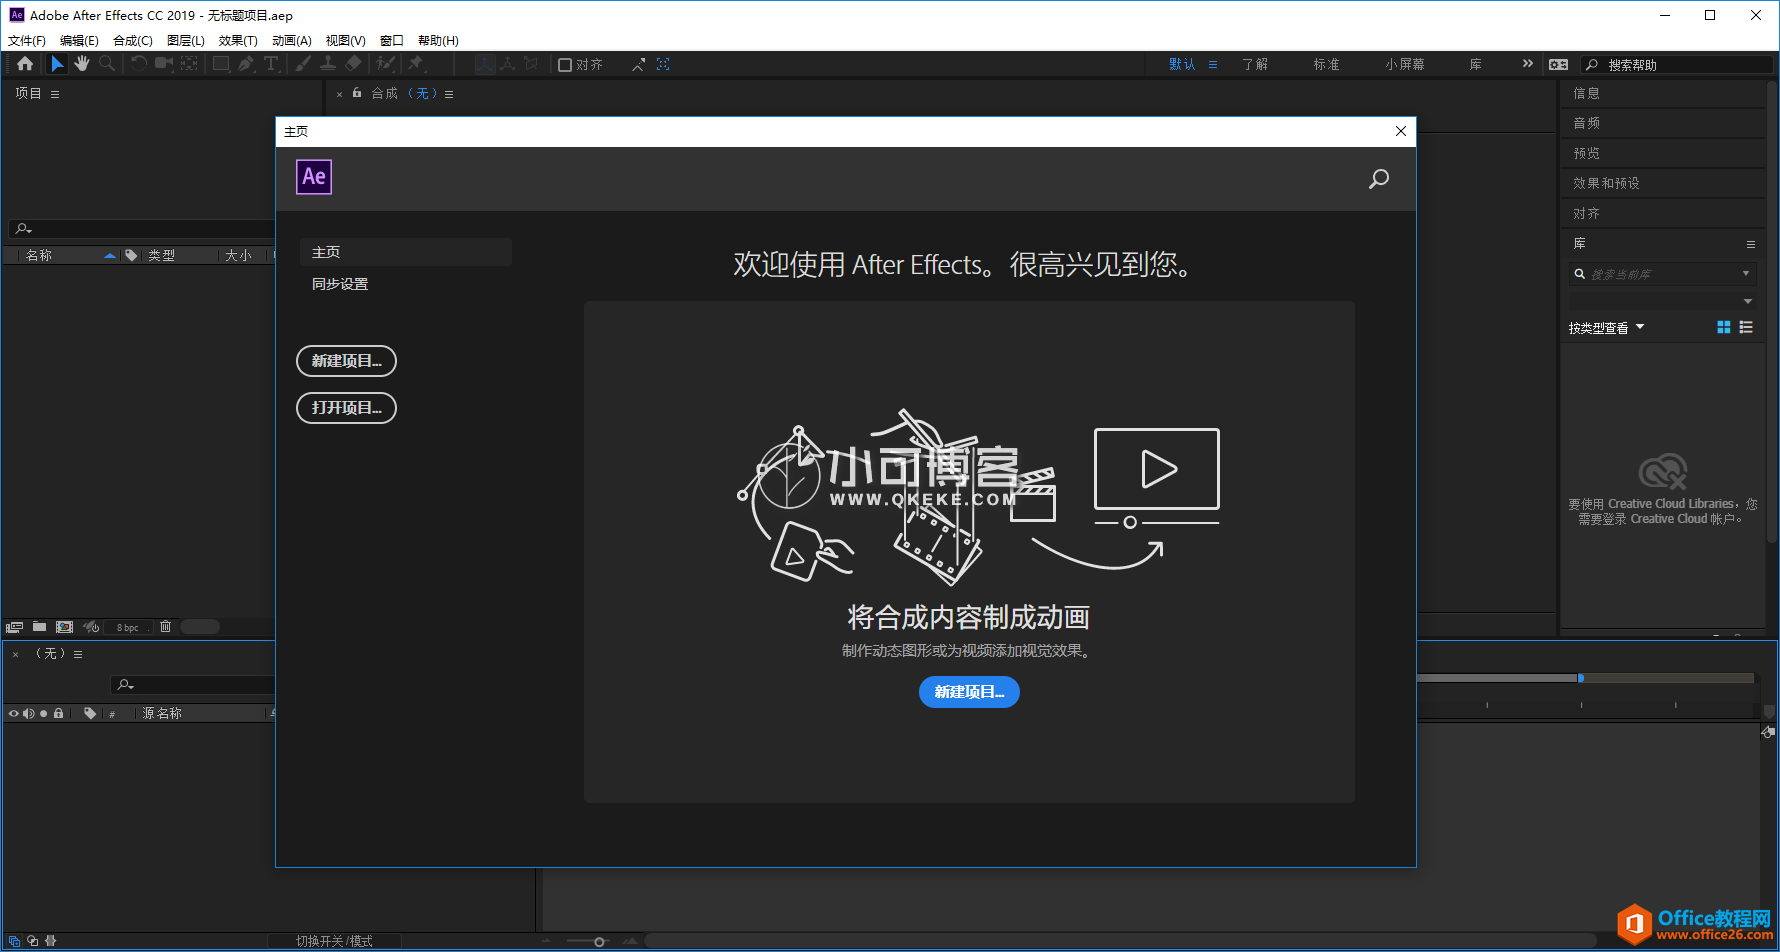Viewport: 1780px width, 952px height.
Task: Switch to the 了解 workspace
Action: [x=1255, y=64]
